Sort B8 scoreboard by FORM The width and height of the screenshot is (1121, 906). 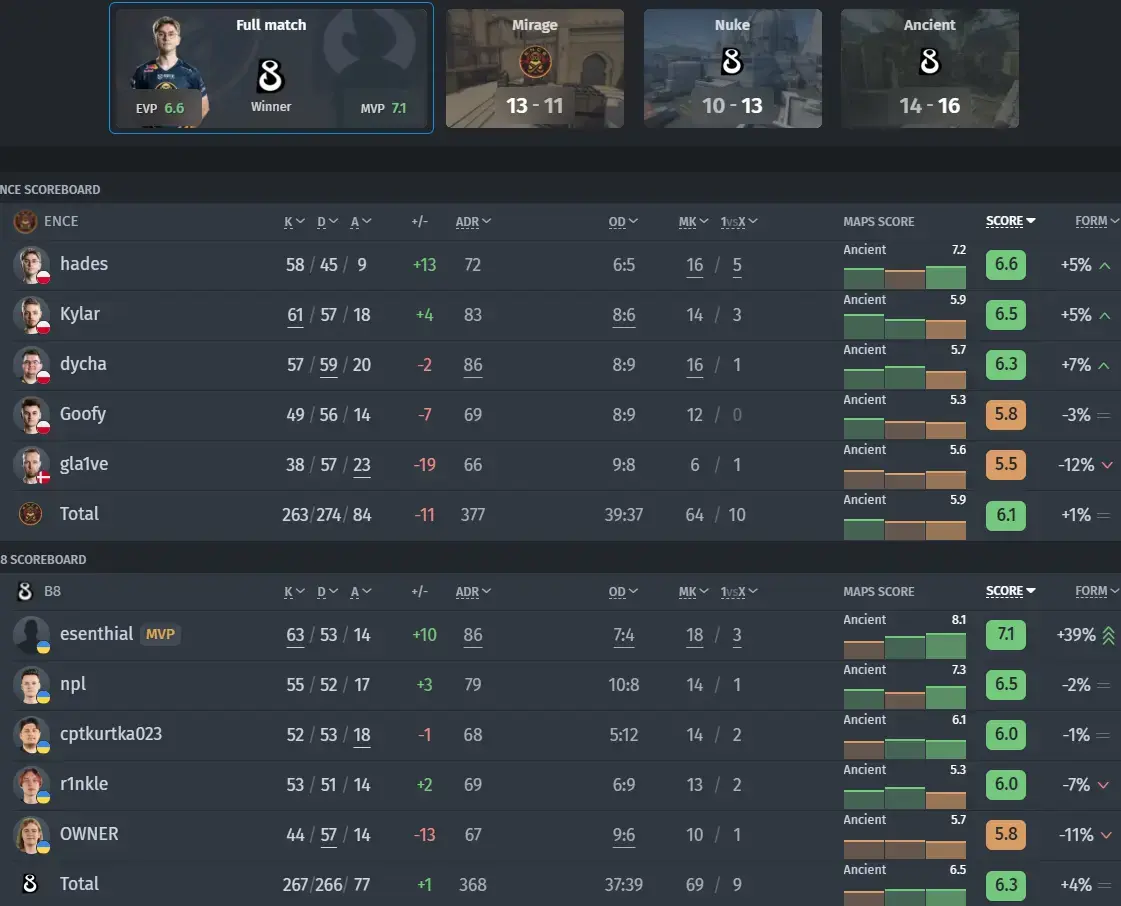(1097, 591)
